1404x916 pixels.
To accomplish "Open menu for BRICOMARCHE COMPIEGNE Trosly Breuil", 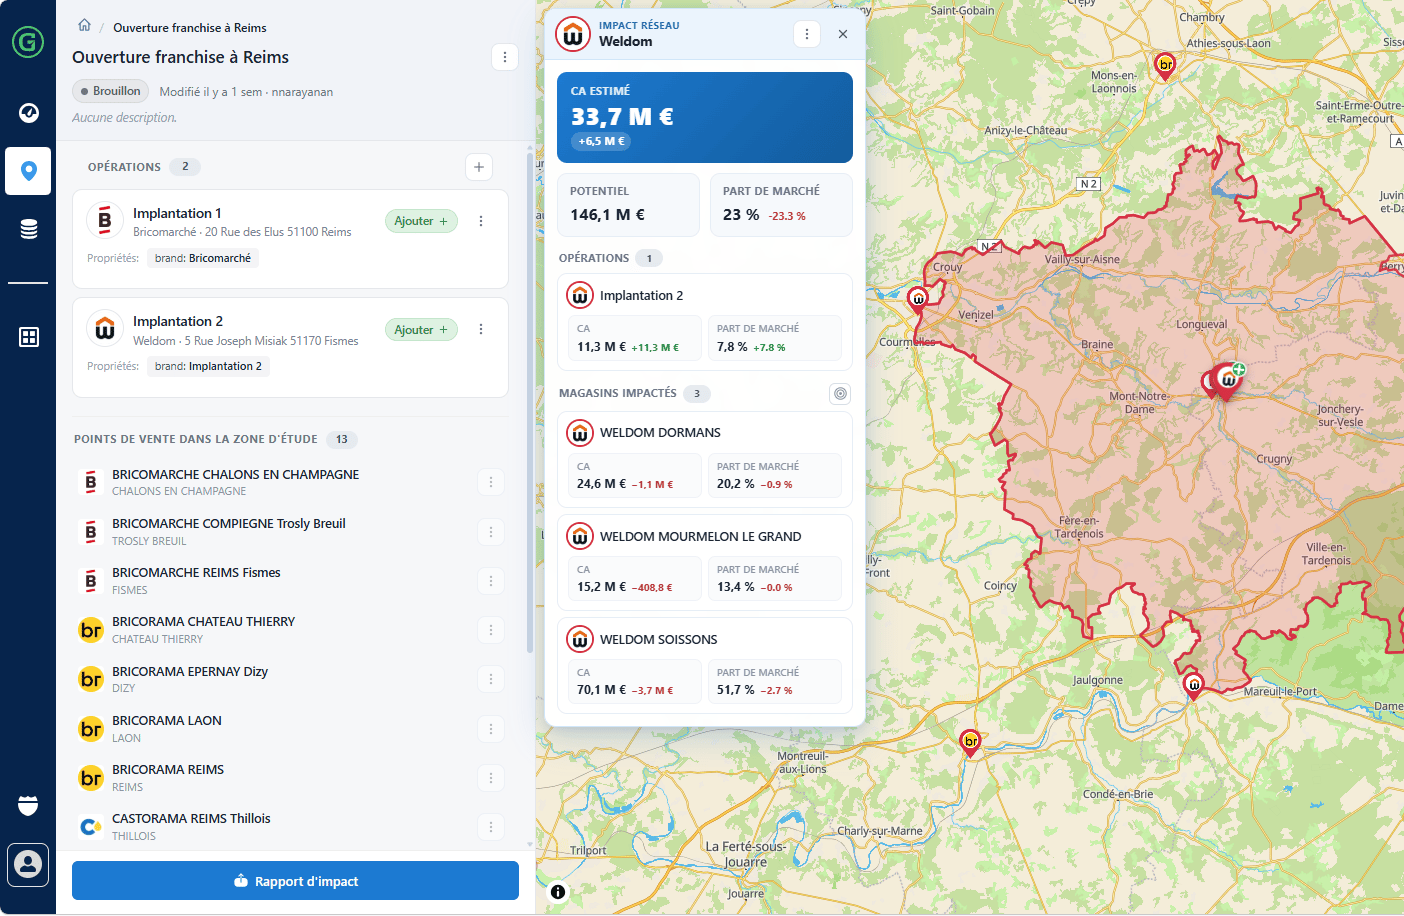I will [491, 532].
